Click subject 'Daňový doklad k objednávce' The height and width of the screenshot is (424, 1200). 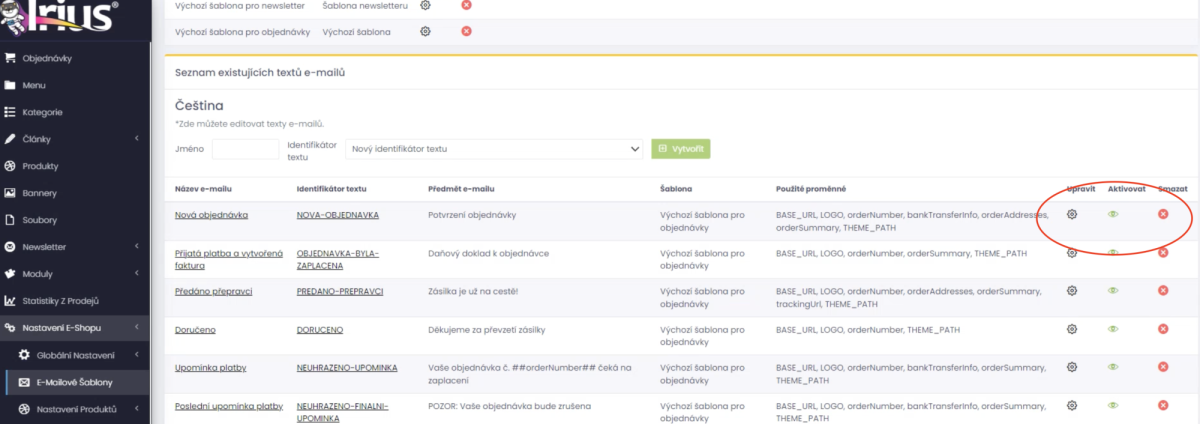tap(489, 253)
